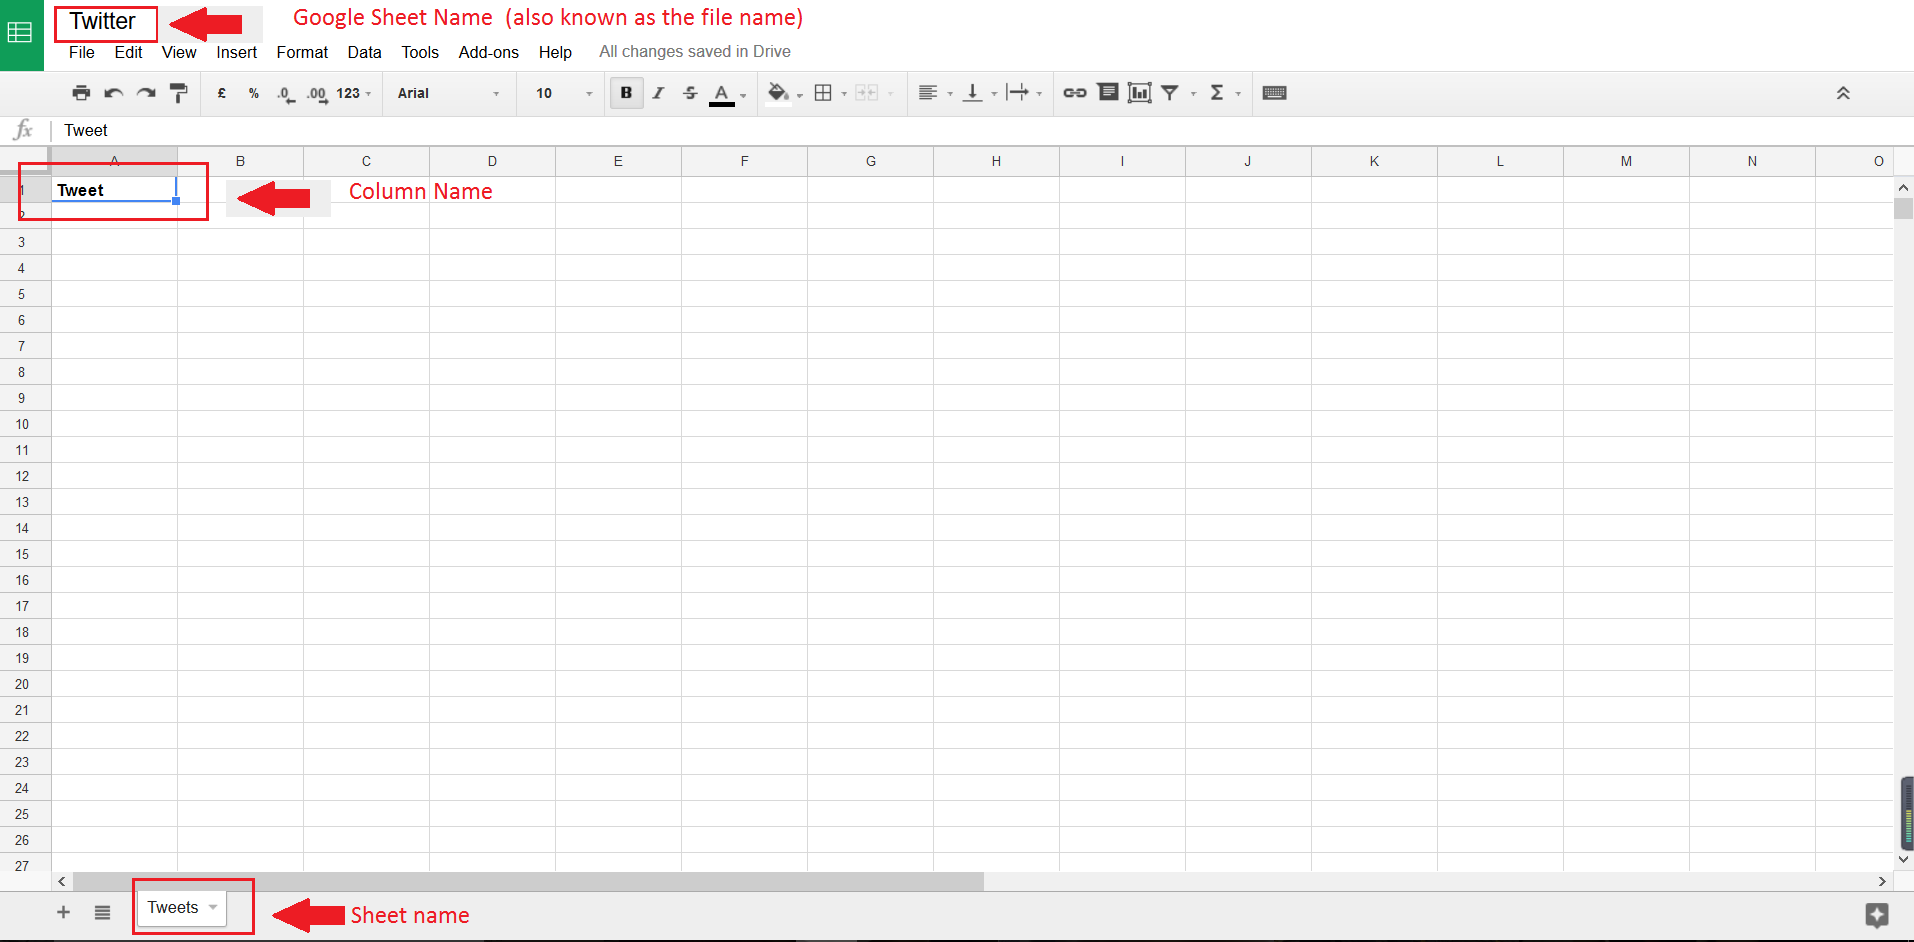This screenshot has width=1914, height=942.
Task: Toggle italic formatting
Action: point(658,93)
